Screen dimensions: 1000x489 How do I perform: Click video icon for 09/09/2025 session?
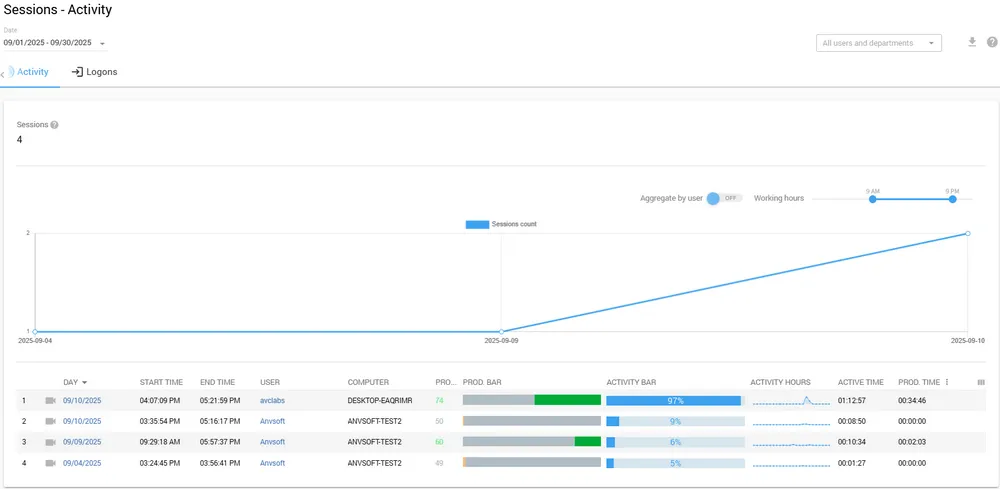coord(51,442)
